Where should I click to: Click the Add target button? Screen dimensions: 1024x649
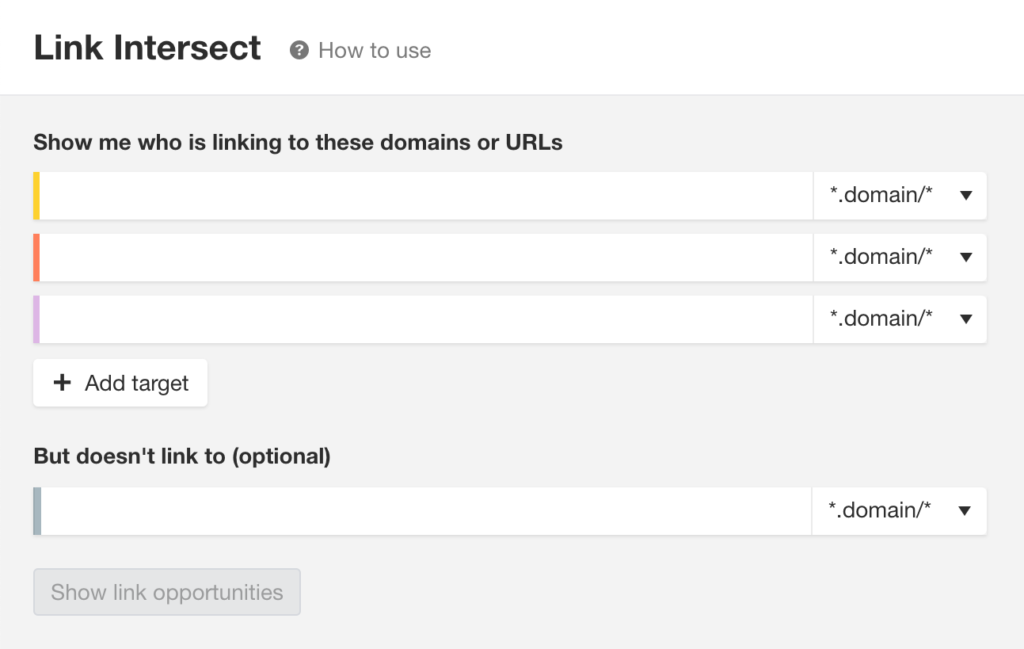coord(120,383)
